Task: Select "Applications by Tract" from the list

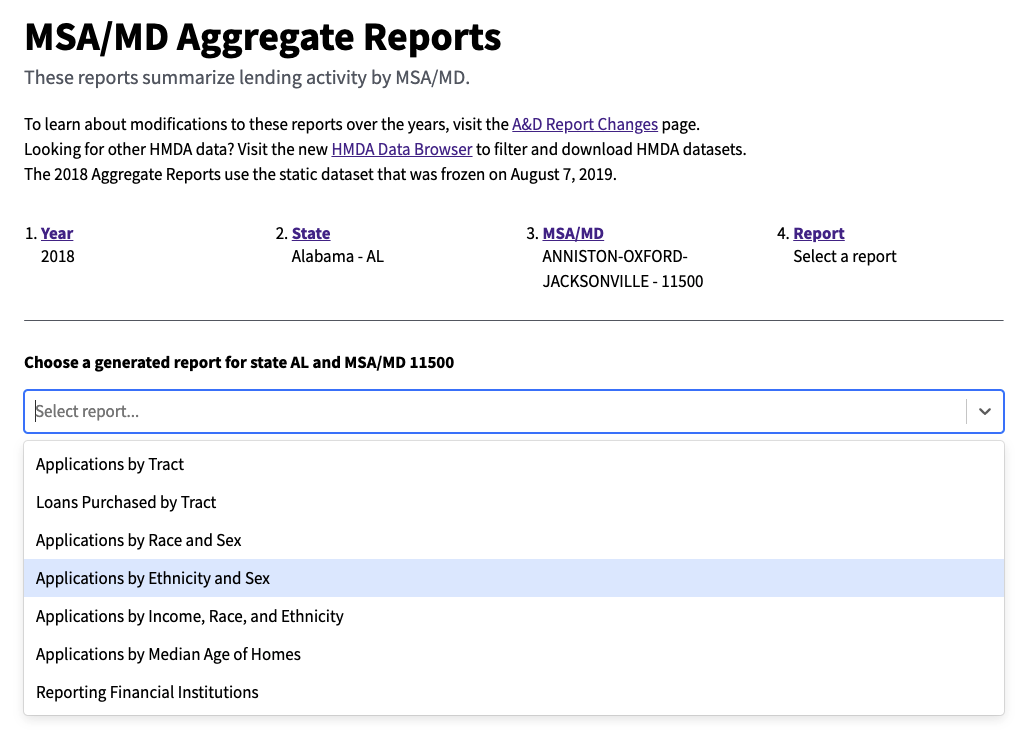Action: coord(109,464)
